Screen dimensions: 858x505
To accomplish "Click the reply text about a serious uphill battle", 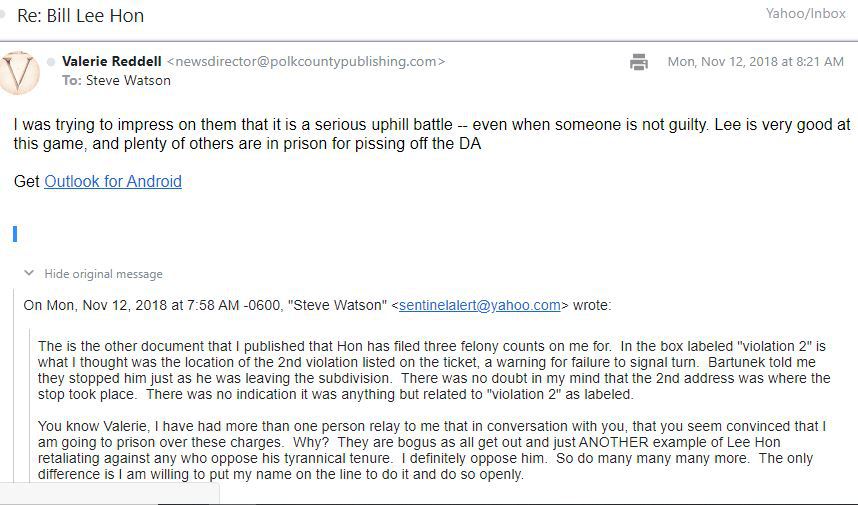I will click(x=430, y=134).
